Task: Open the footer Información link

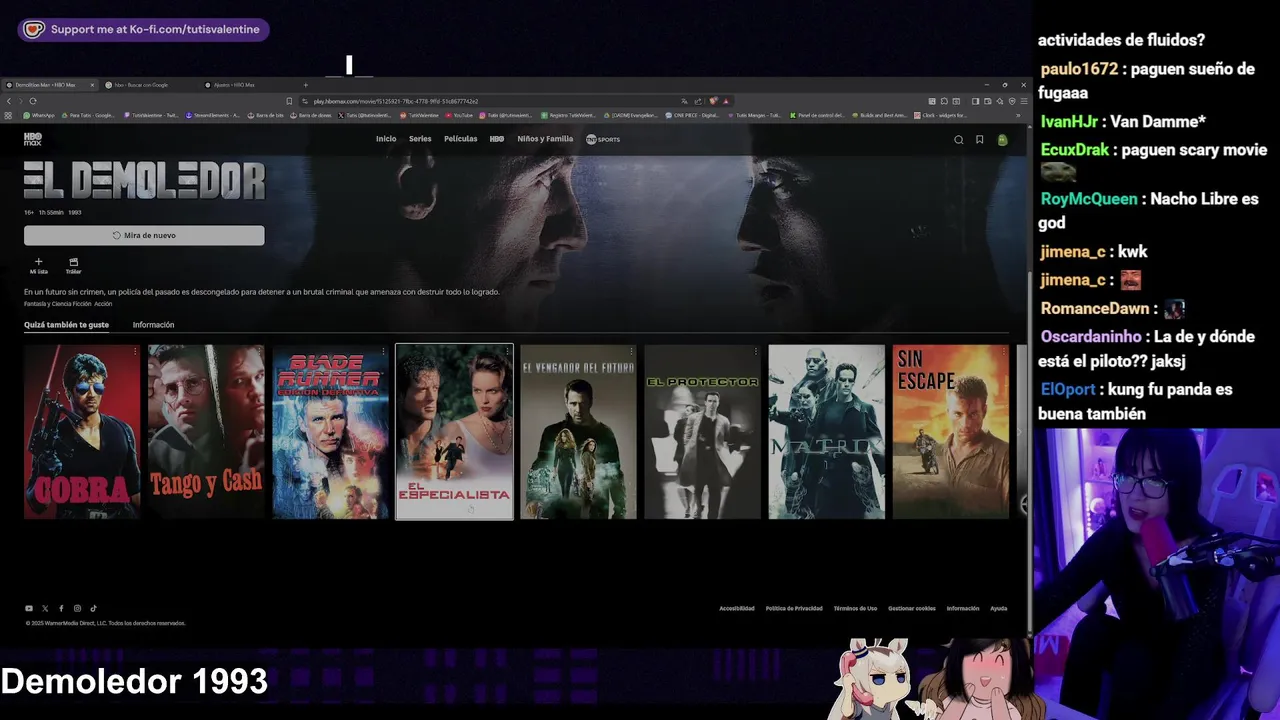Action: click(x=963, y=608)
